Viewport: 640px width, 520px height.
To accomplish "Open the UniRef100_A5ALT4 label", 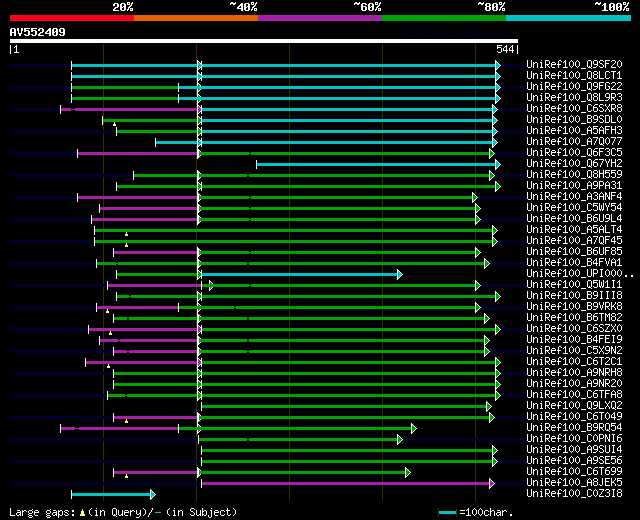I will tap(574, 230).
